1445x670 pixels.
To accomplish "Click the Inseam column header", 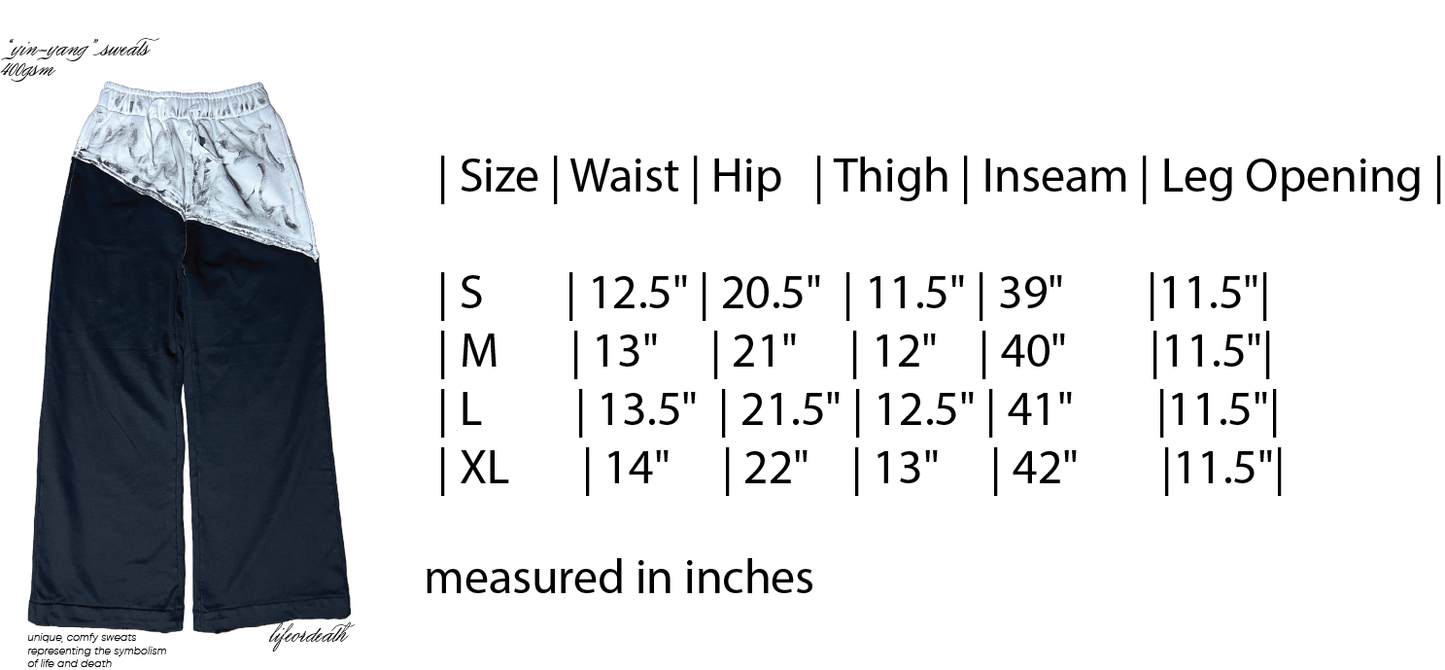I will pos(1055,177).
